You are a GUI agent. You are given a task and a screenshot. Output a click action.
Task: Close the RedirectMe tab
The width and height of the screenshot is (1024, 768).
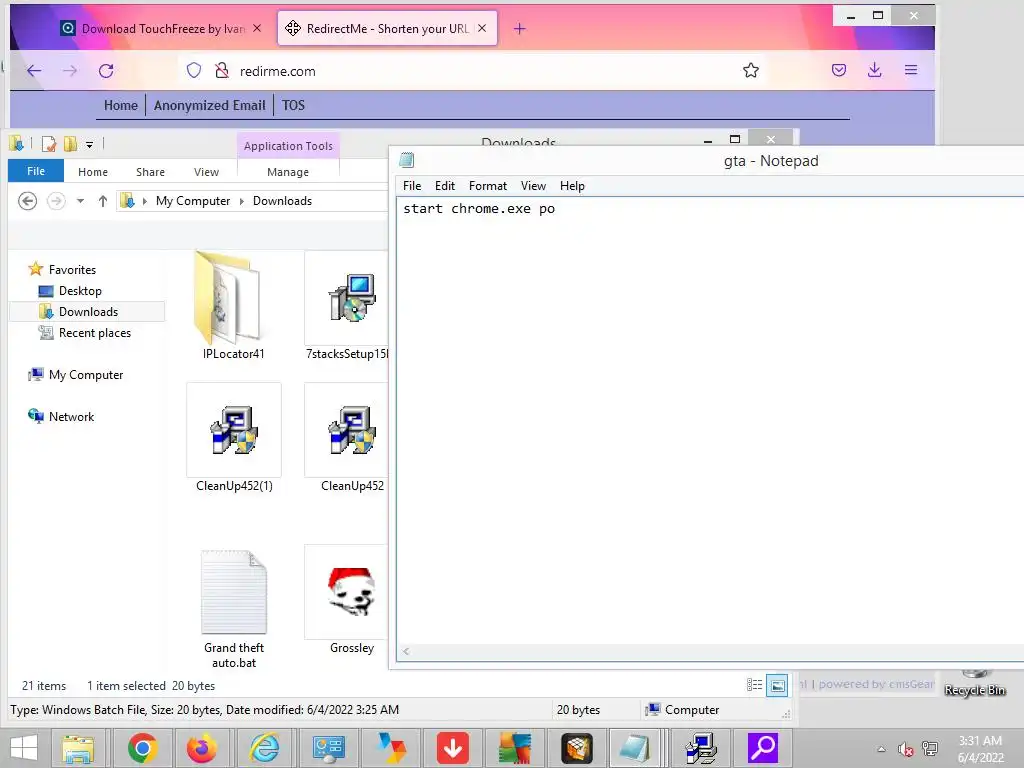click(482, 29)
